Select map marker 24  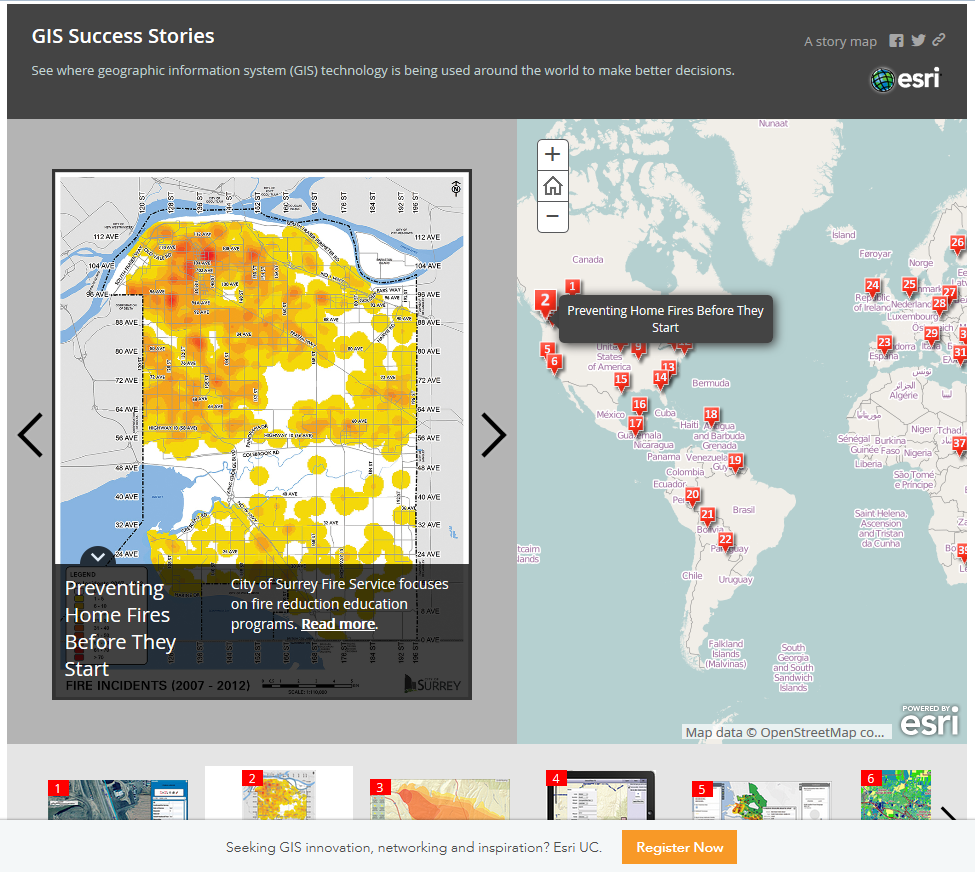coord(872,287)
